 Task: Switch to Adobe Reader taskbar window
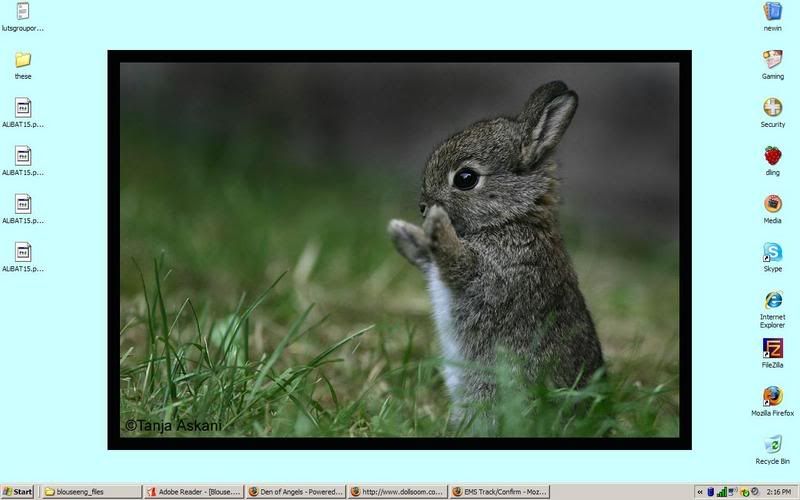click(x=192, y=492)
